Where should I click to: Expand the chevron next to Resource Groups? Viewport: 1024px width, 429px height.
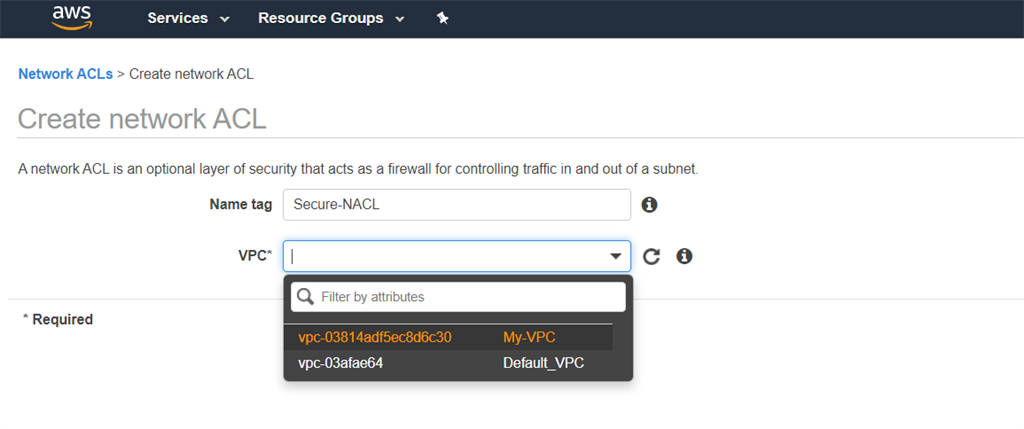(400, 19)
